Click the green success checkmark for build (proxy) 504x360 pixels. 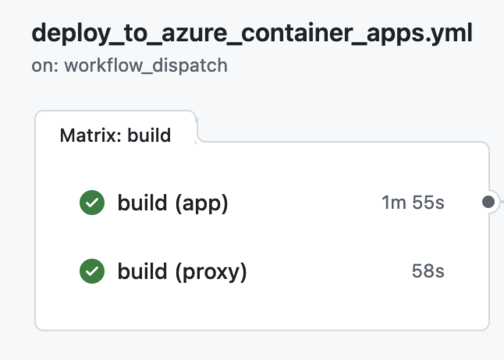coord(92,271)
